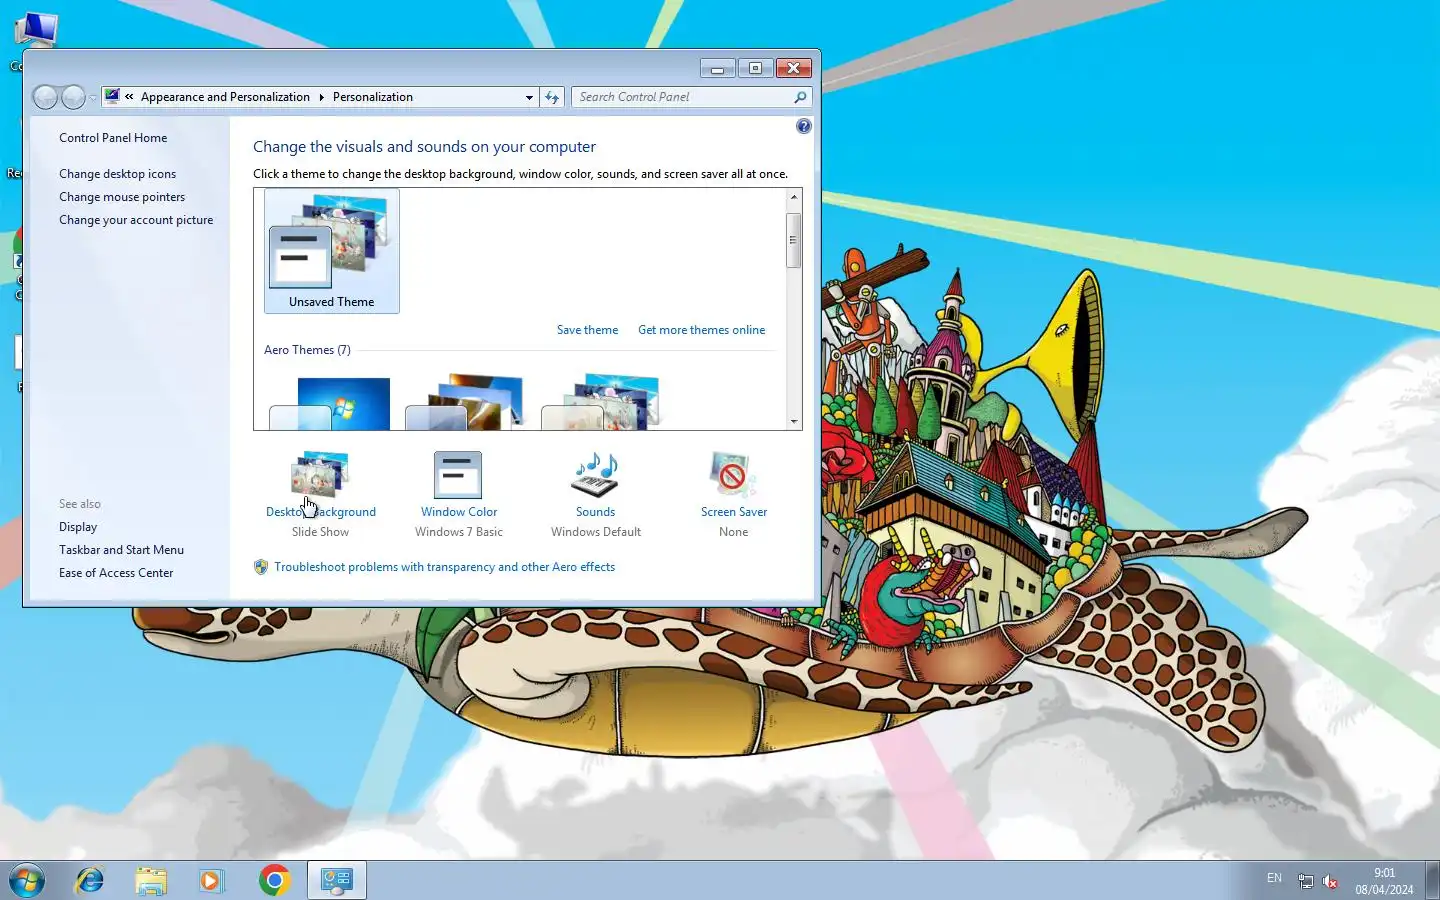This screenshot has width=1440, height=900.
Task: Select the second Aero theme thumbnail
Action: coord(464,402)
